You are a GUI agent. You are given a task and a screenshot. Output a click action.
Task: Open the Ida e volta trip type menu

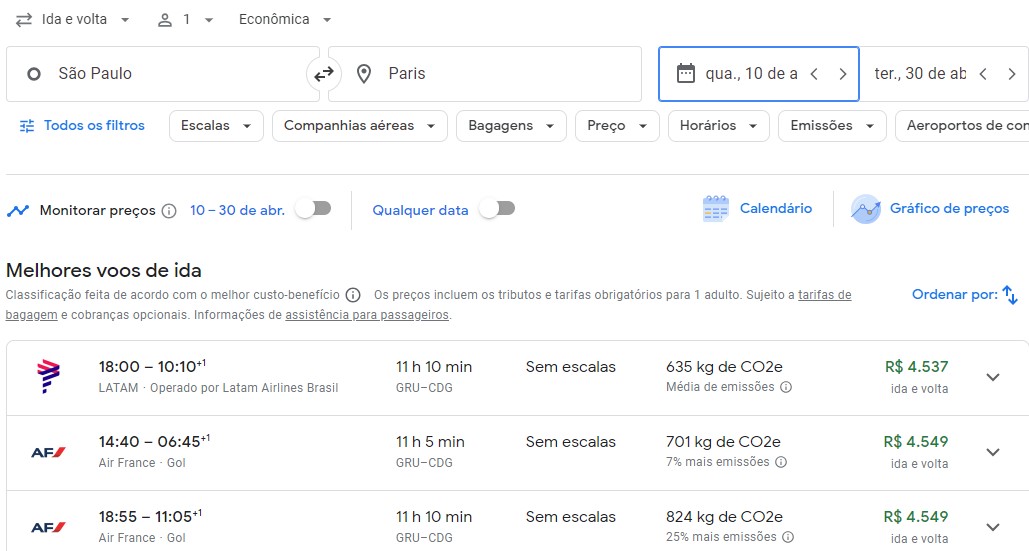(x=73, y=20)
